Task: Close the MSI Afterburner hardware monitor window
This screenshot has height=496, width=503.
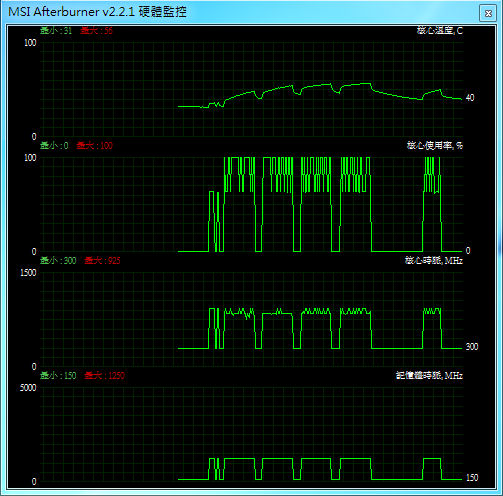Action: tap(488, 13)
